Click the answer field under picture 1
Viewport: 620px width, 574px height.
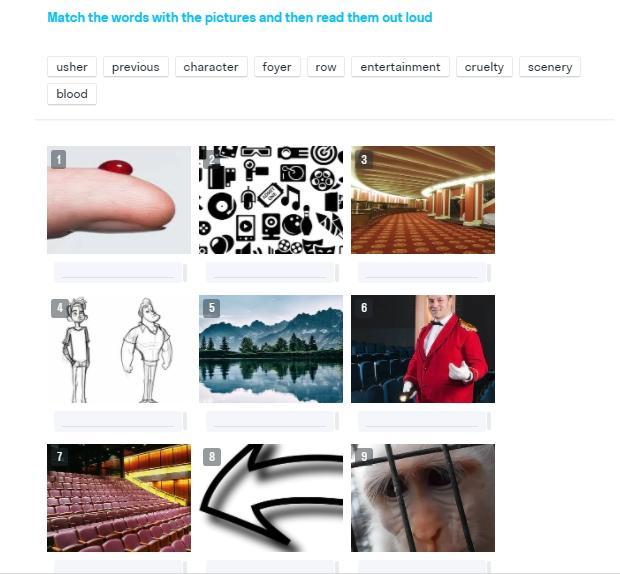click(x=119, y=272)
